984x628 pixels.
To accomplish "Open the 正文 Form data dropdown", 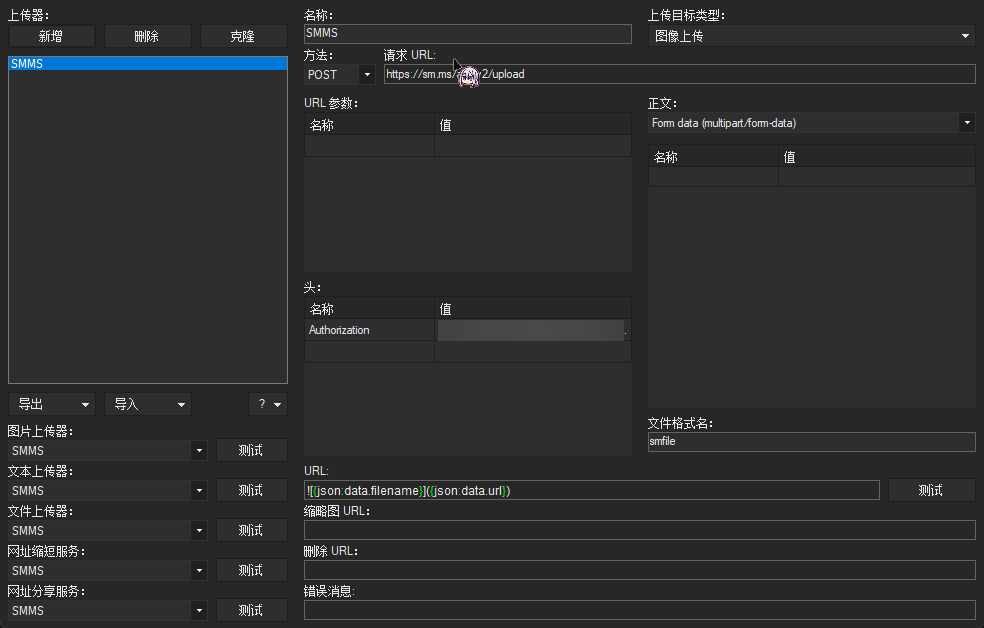I will (811, 123).
